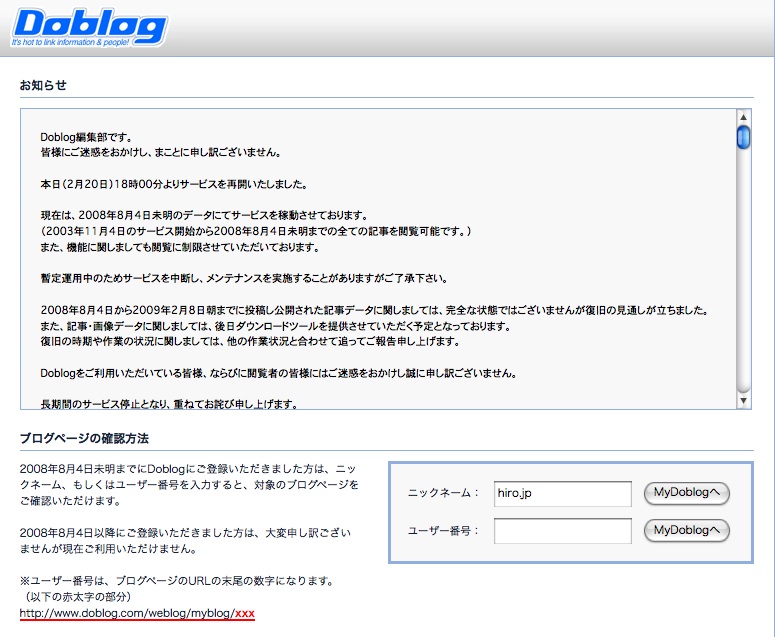The width and height of the screenshot is (775, 637).
Task: Click the お知らせ heading
Action: (43, 85)
